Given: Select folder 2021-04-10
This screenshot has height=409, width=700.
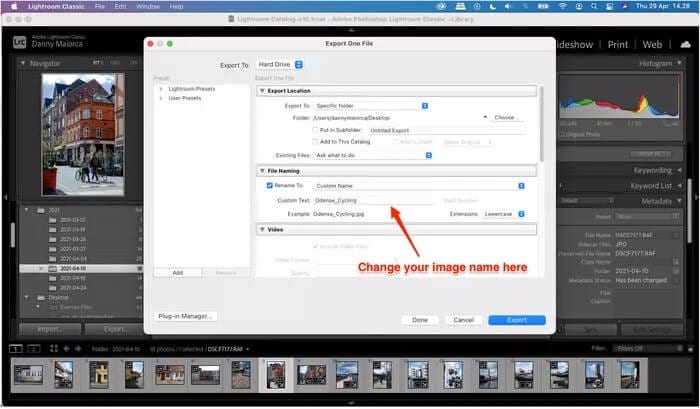Looking at the screenshot, I should click(x=81, y=268).
